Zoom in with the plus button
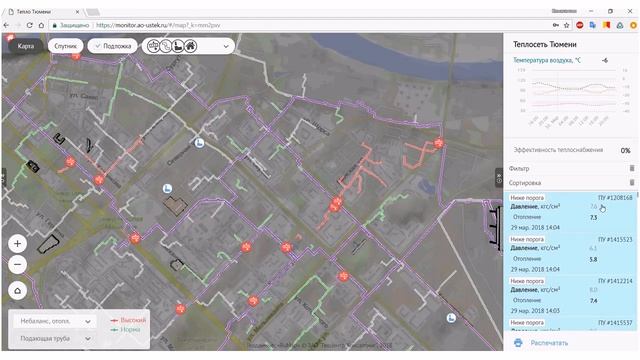The image size is (640, 360). point(18,244)
